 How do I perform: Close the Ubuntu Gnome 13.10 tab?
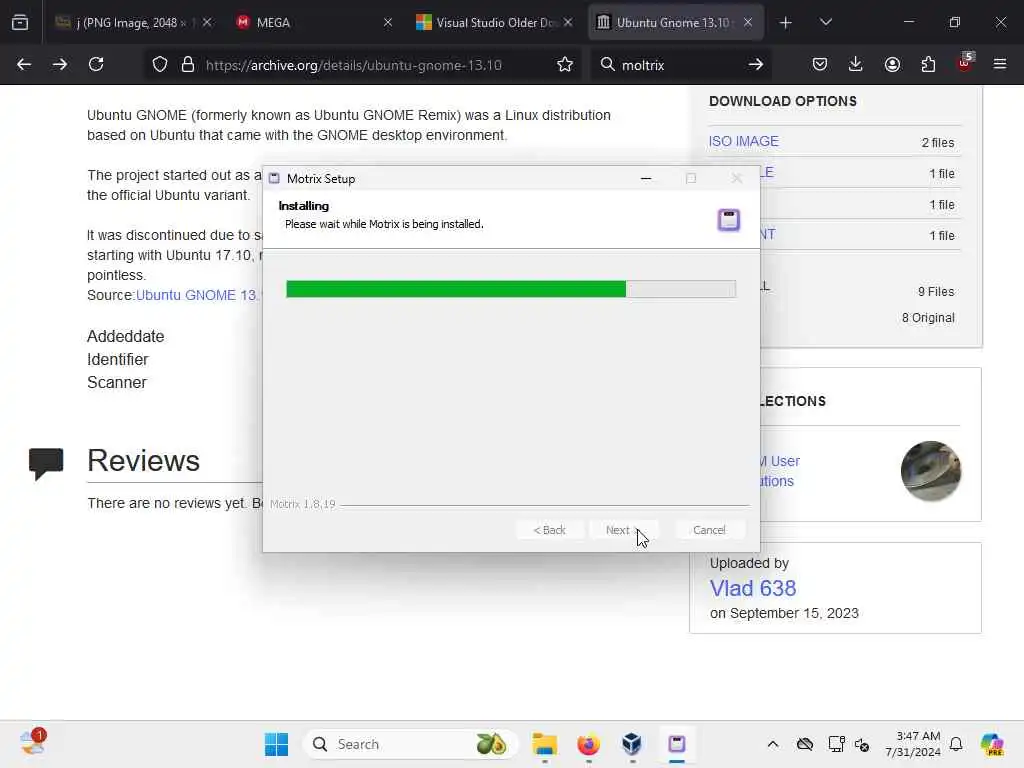(748, 22)
